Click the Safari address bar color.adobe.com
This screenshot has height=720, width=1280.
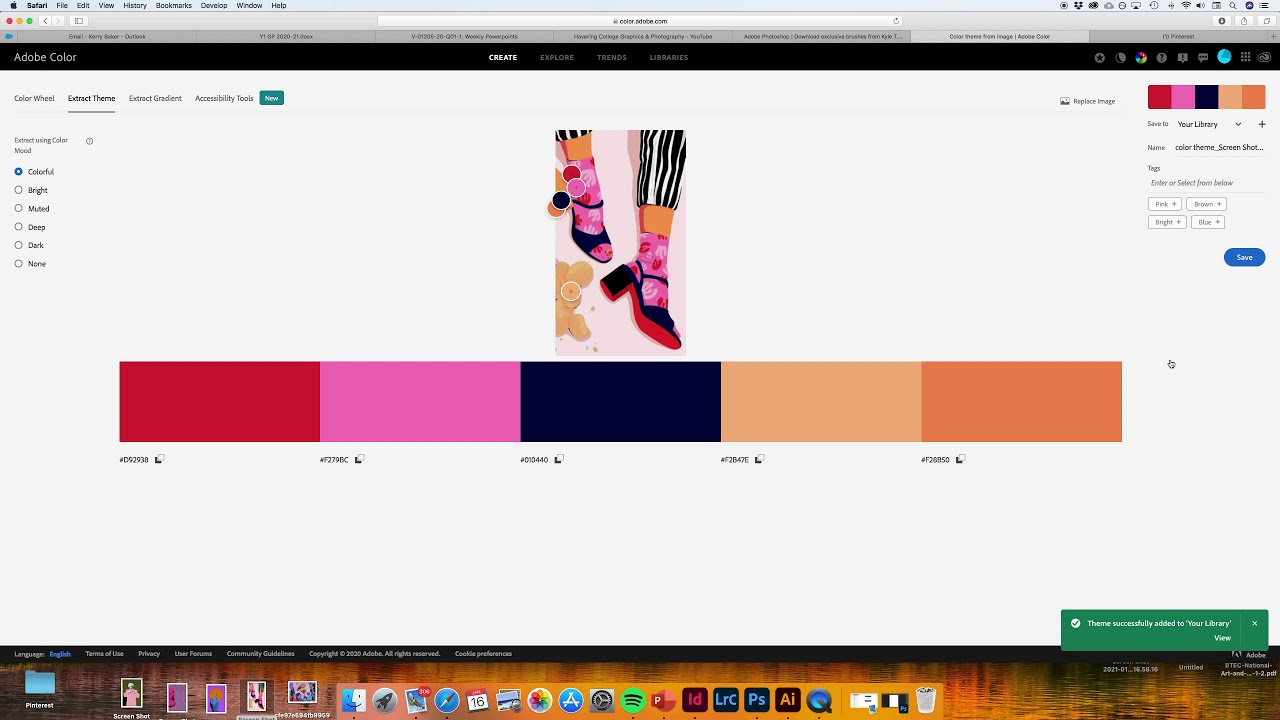[640, 21]
